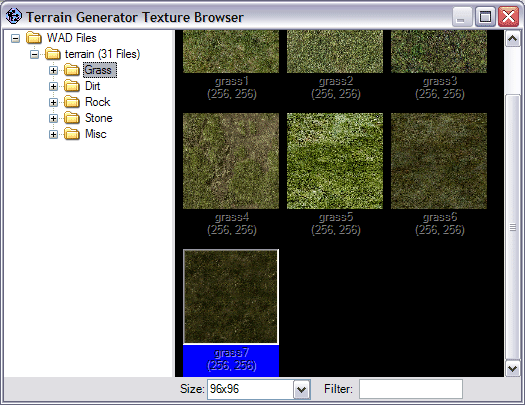Image resolution: width=525 pixels, height=405 pixels.
Task: Click the Dirt folder icon
Action: coord(72,86)
